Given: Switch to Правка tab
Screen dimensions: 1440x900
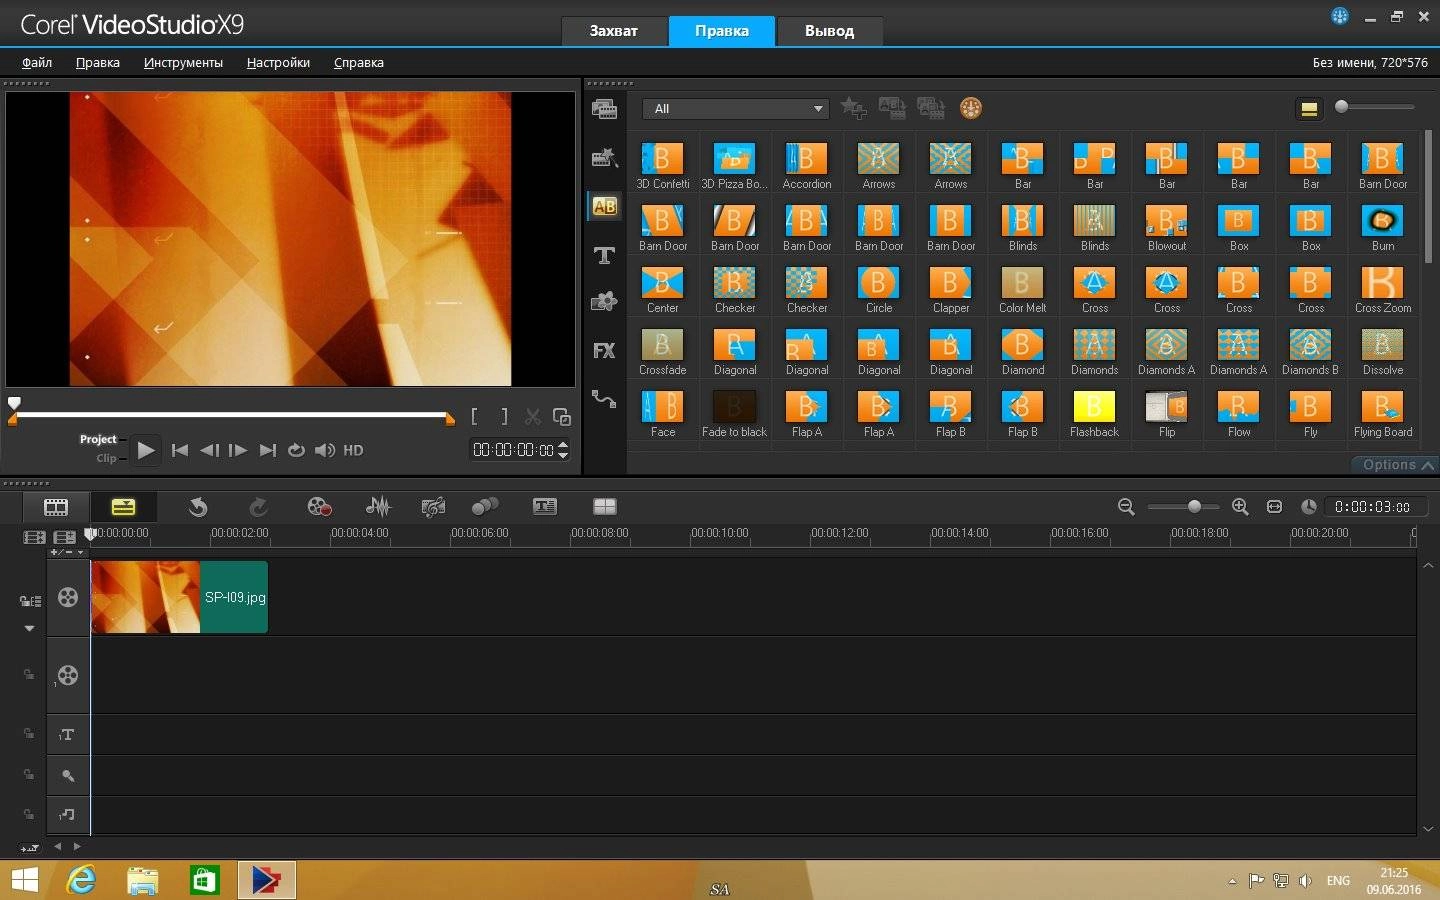Looking at the screenshot, I should [x=722, y=31].
